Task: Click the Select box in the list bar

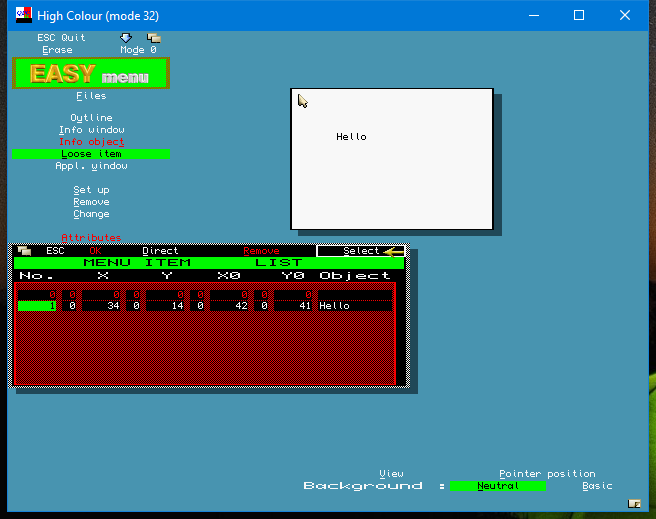Action: point(361,251)
